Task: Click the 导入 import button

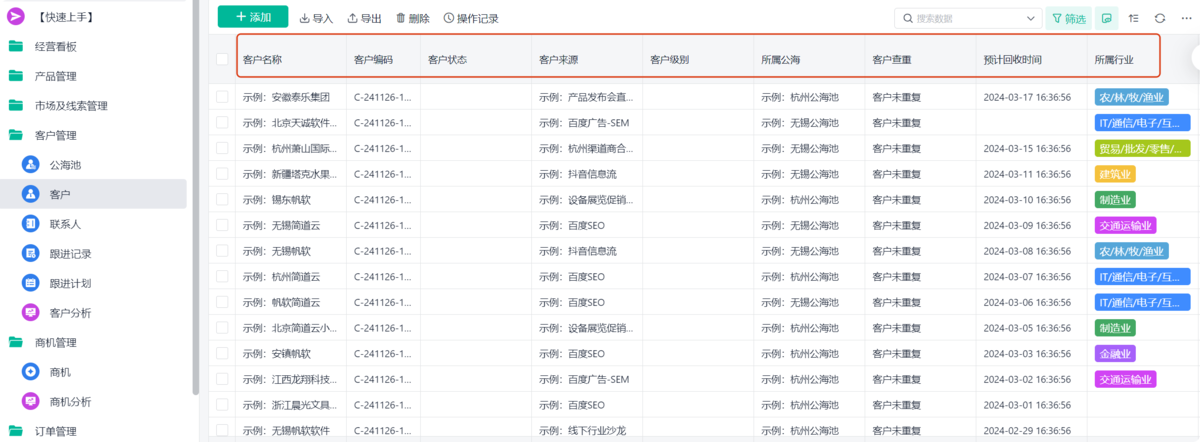Action: click(316, 18)
